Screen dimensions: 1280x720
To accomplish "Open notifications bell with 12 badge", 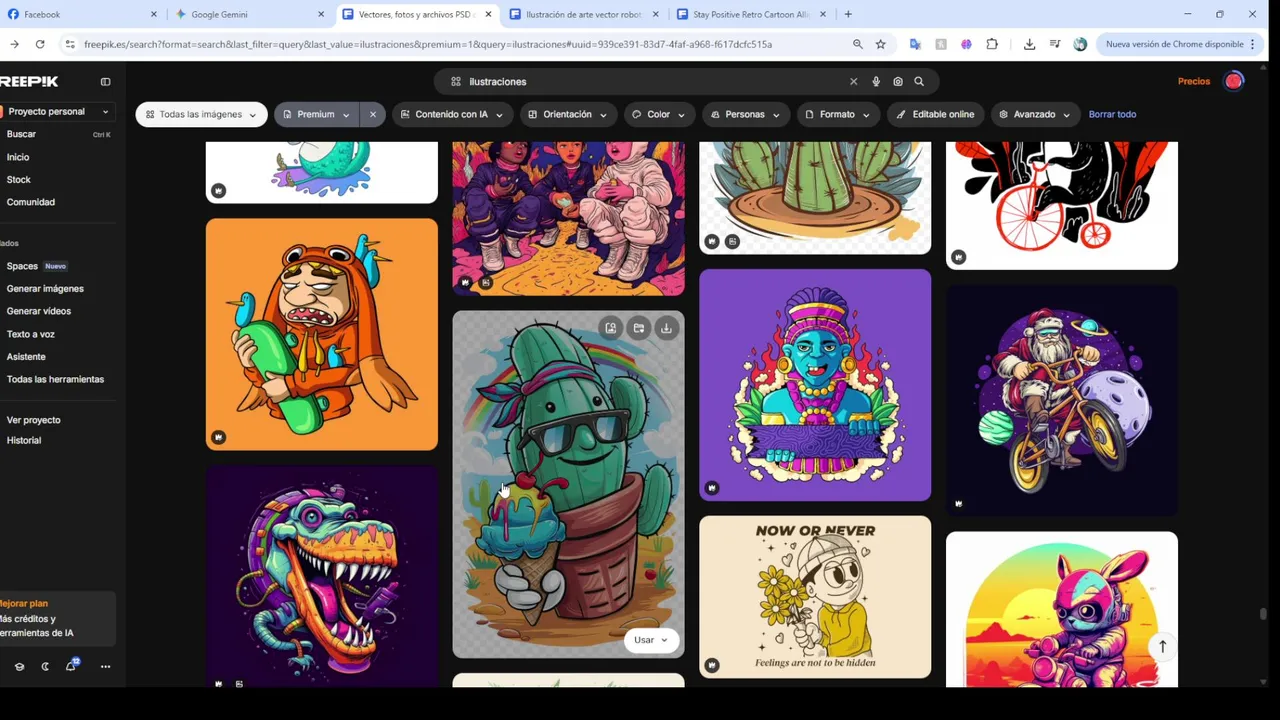I will click(71, 666).
